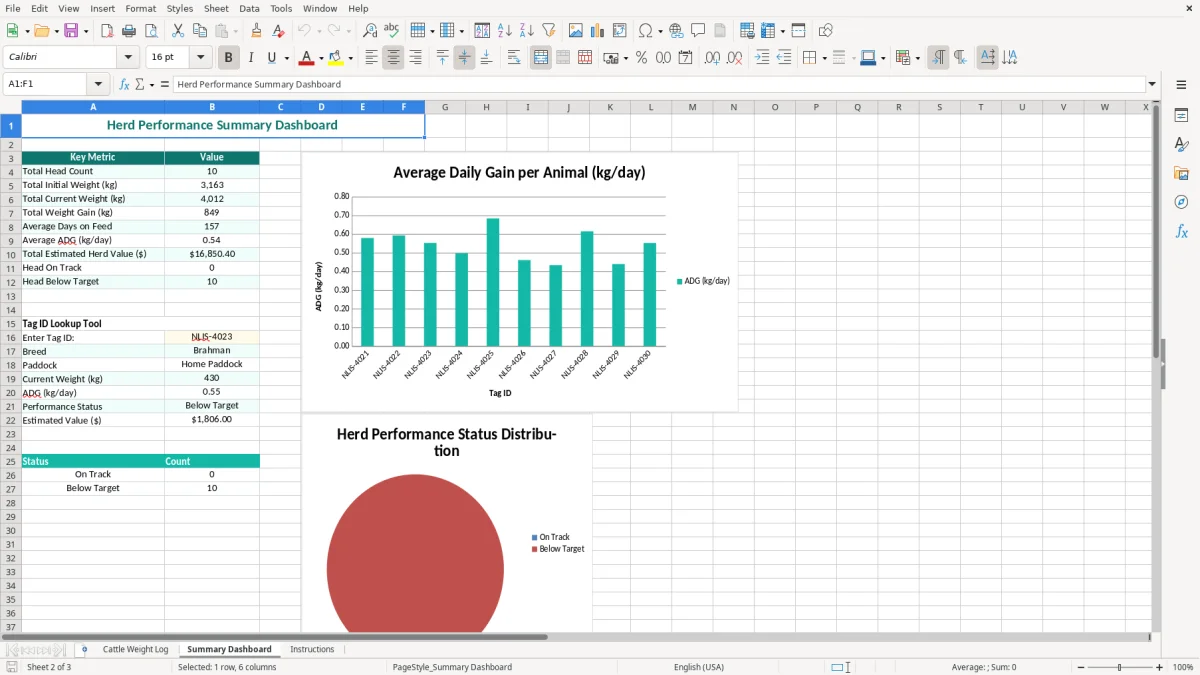Image resolution: width=1200 pixels, height=675 pixels.
Task: Toggle Center Horizontally alignment
Action: [x=393, y=58]
